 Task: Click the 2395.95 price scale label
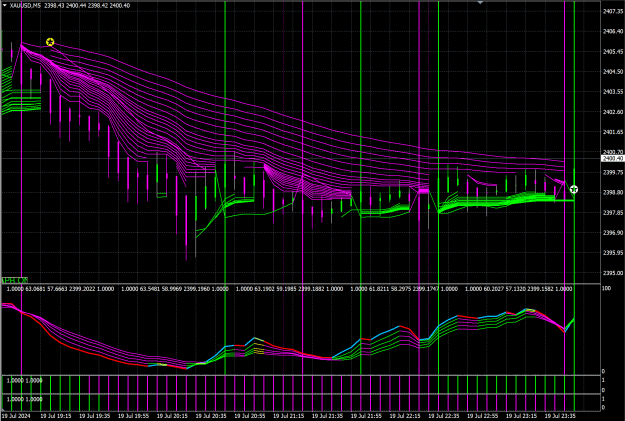pyautogui.click(x=613, y=253)
